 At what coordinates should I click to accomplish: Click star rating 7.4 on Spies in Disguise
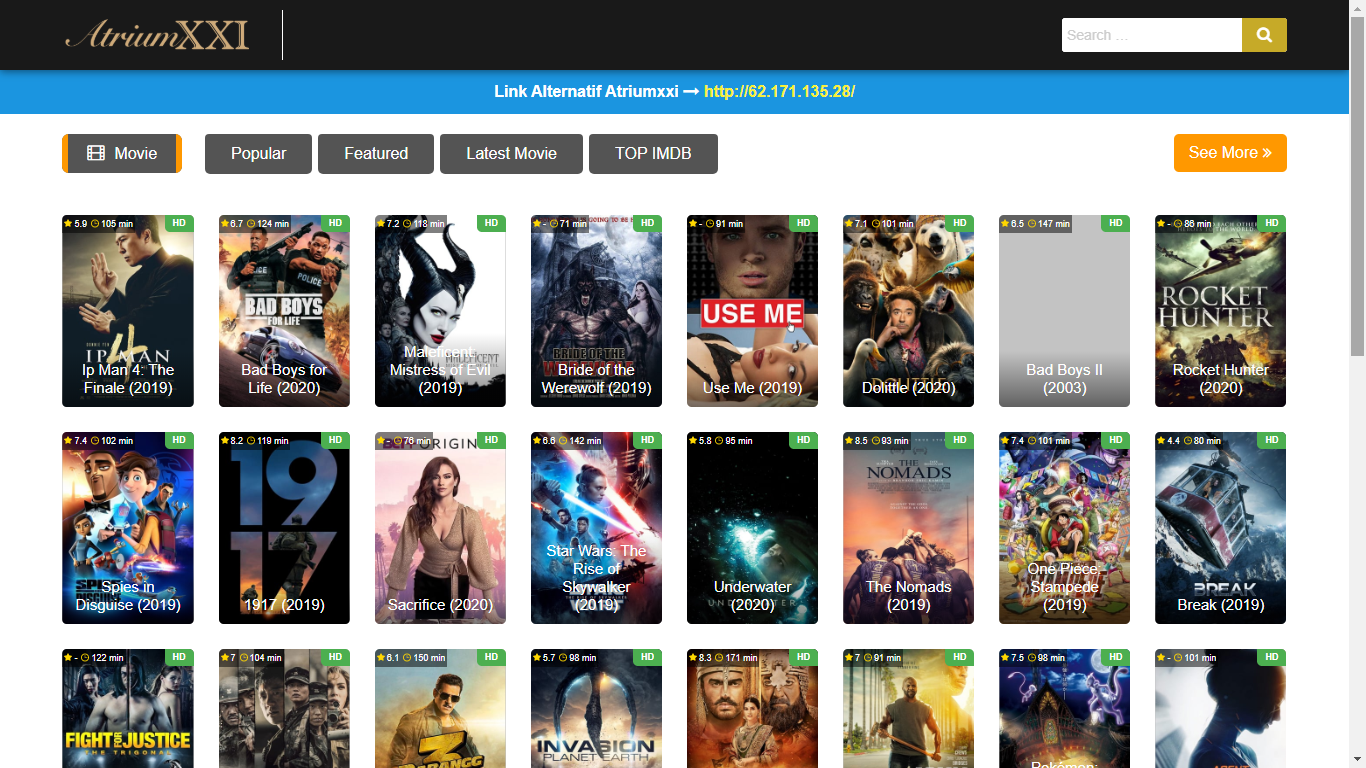(76, 441)
